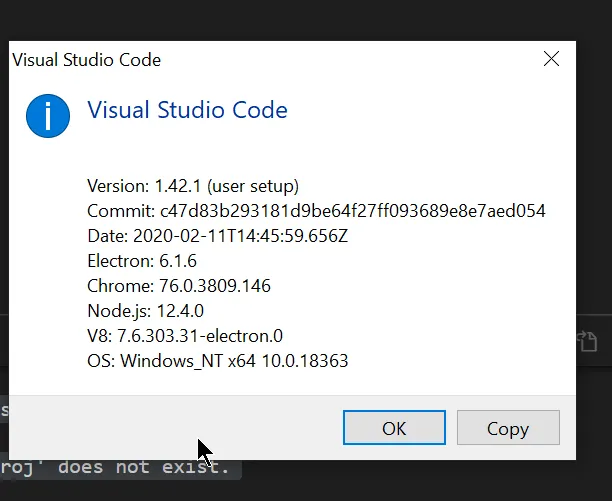The height and width of the screenshot is (501, 612).
Task: Click the partially hidden icon behind the dialog
Action: pos(590,343)
